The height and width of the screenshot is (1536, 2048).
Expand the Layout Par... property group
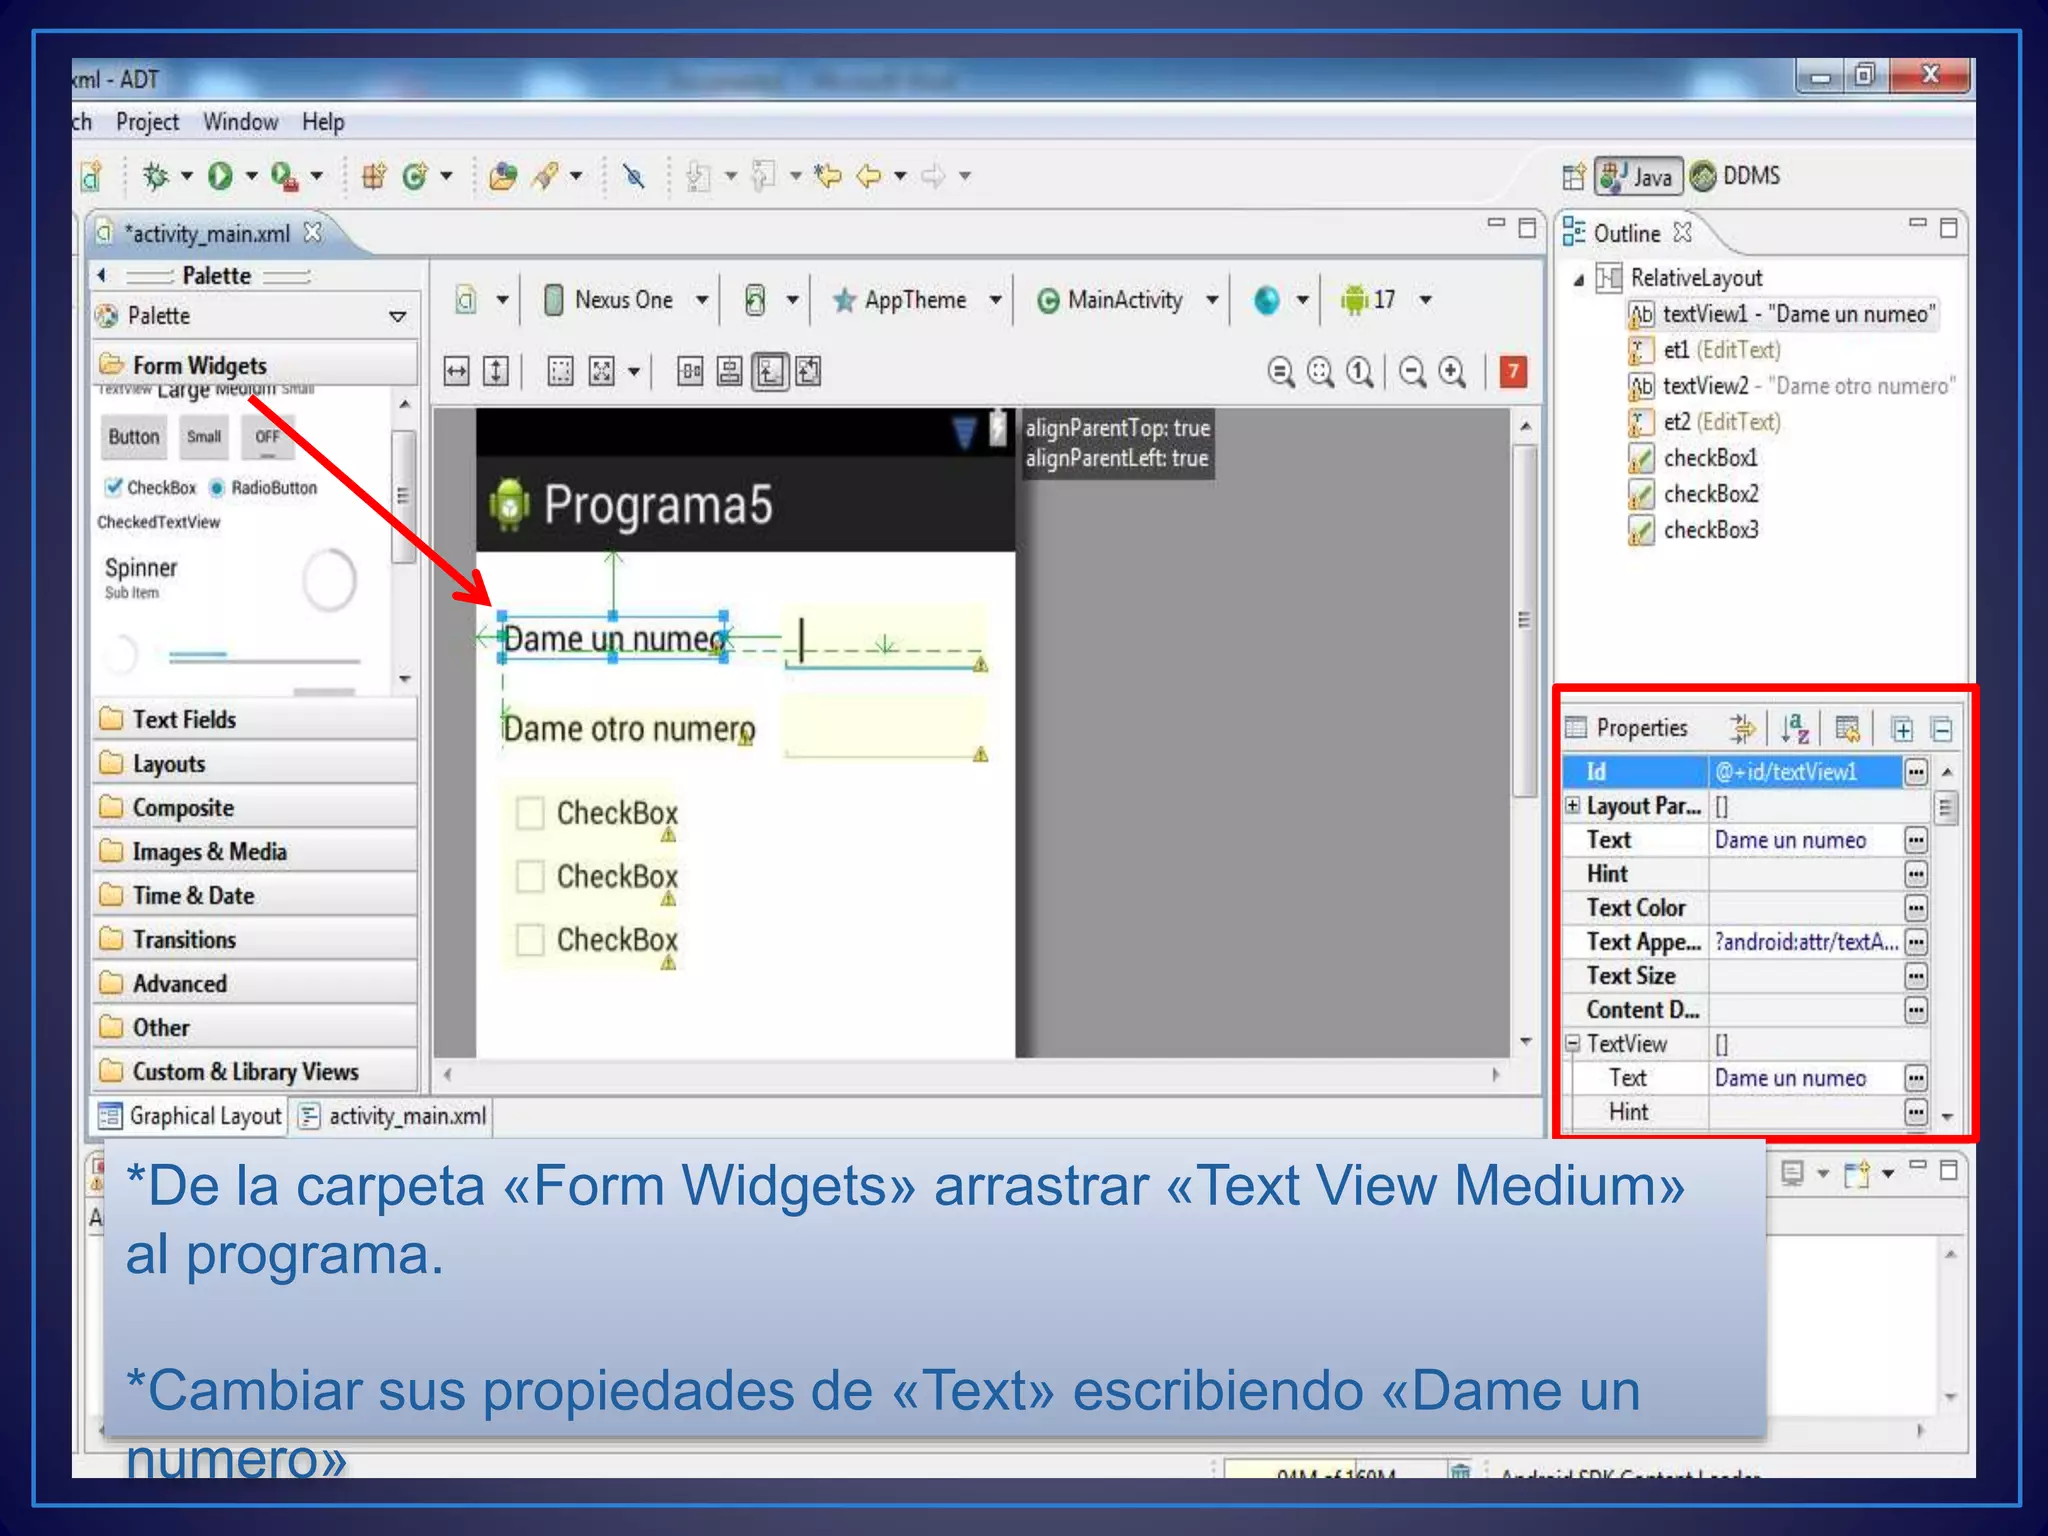pyautogui.click(x=1573, y=805)
